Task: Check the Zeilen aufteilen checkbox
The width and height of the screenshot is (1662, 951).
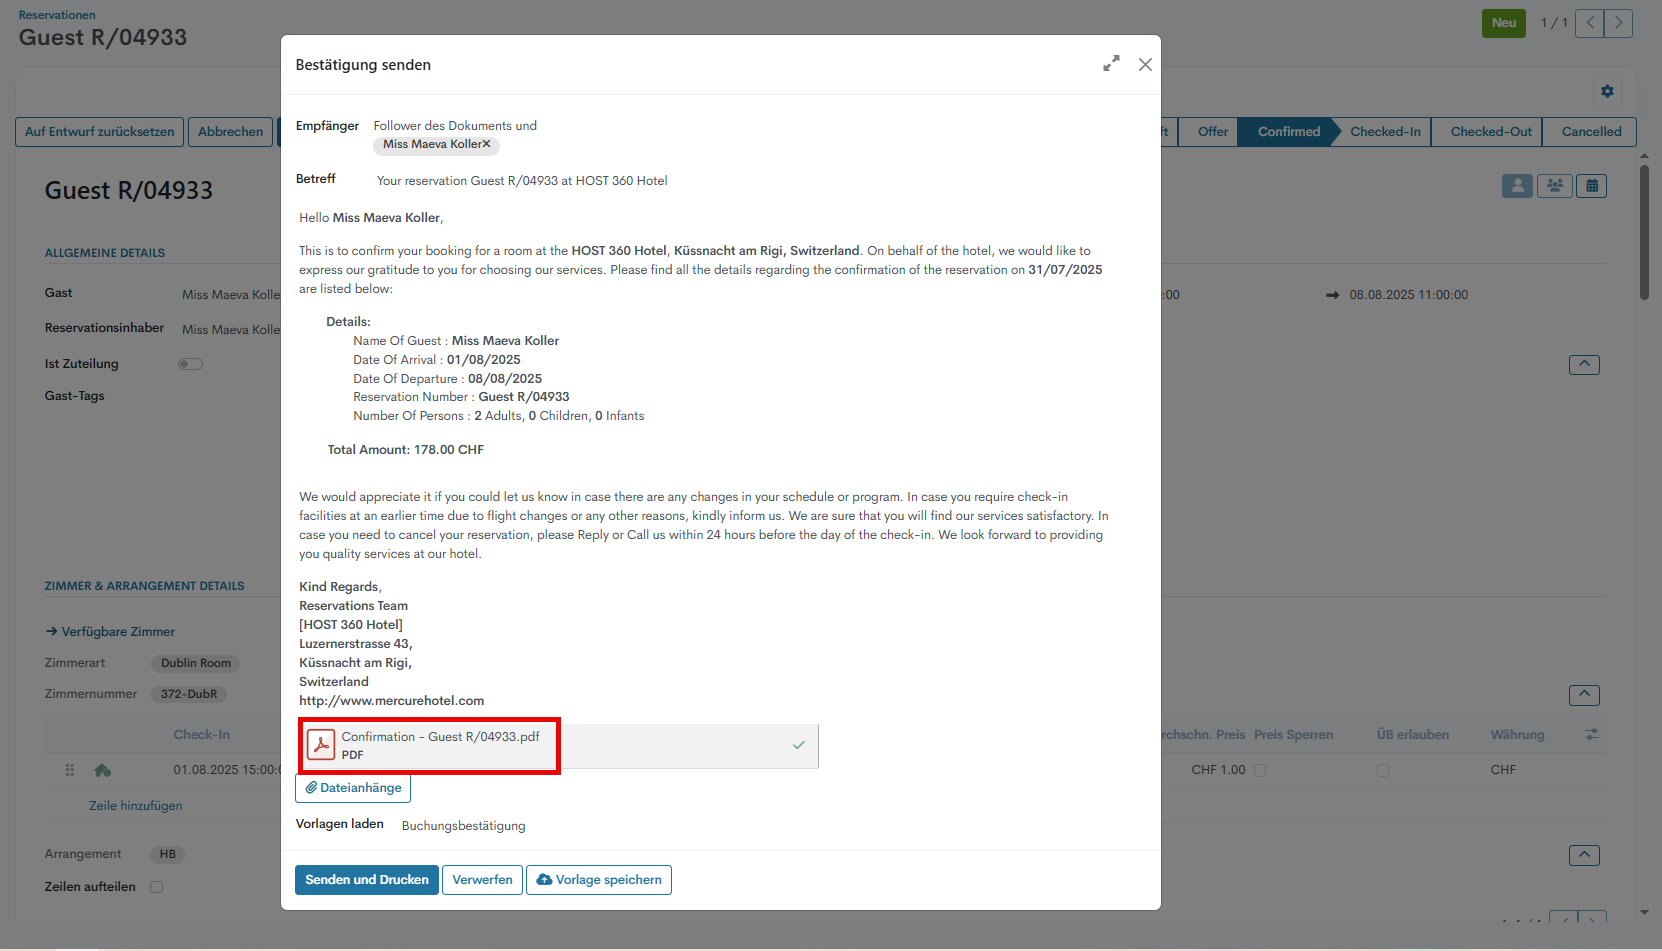Action: pos(157,887)
